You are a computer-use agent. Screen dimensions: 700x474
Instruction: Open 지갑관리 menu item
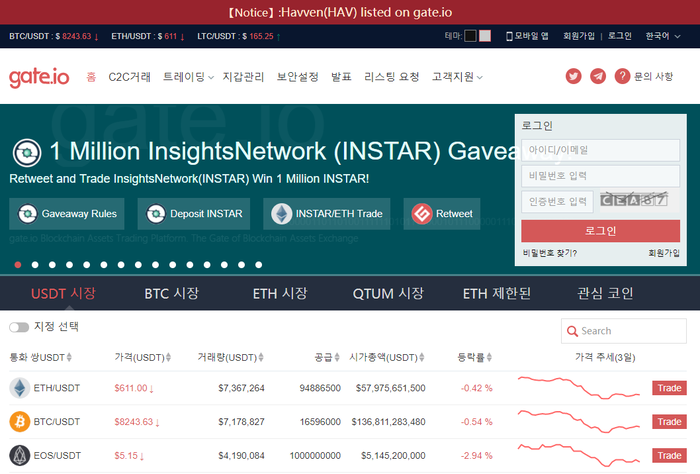tap(243, 77)
